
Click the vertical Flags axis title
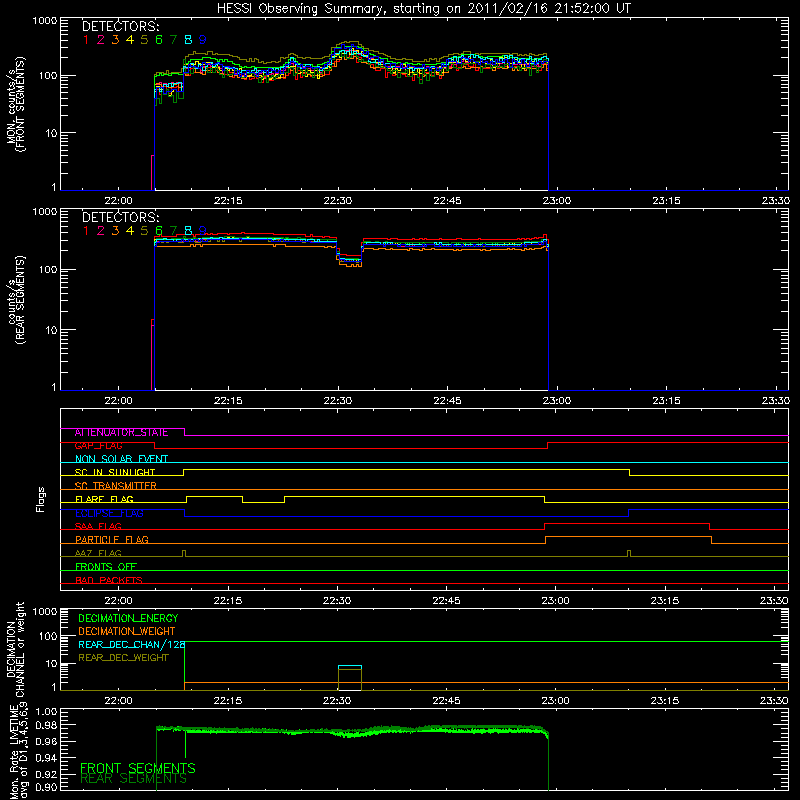pos(41,499)
